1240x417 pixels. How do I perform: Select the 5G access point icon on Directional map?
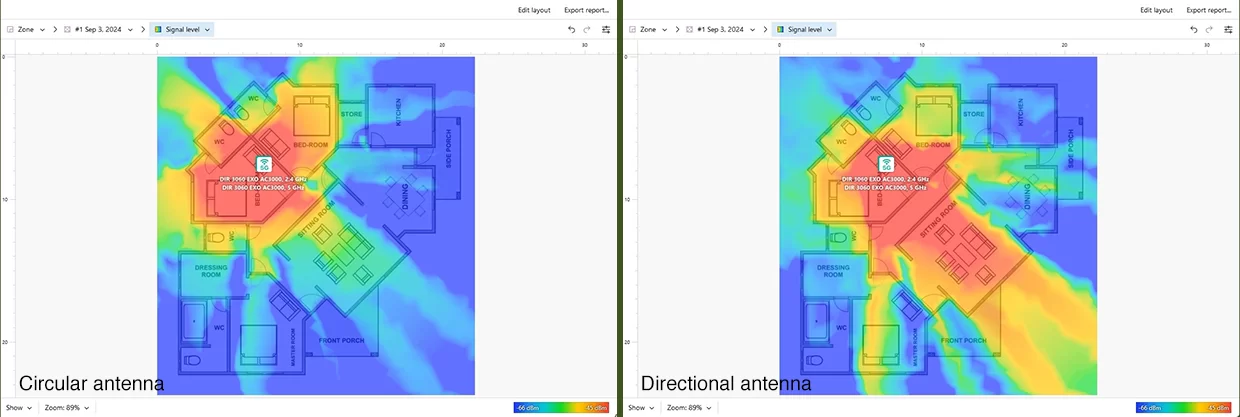(x=886, y=164)
